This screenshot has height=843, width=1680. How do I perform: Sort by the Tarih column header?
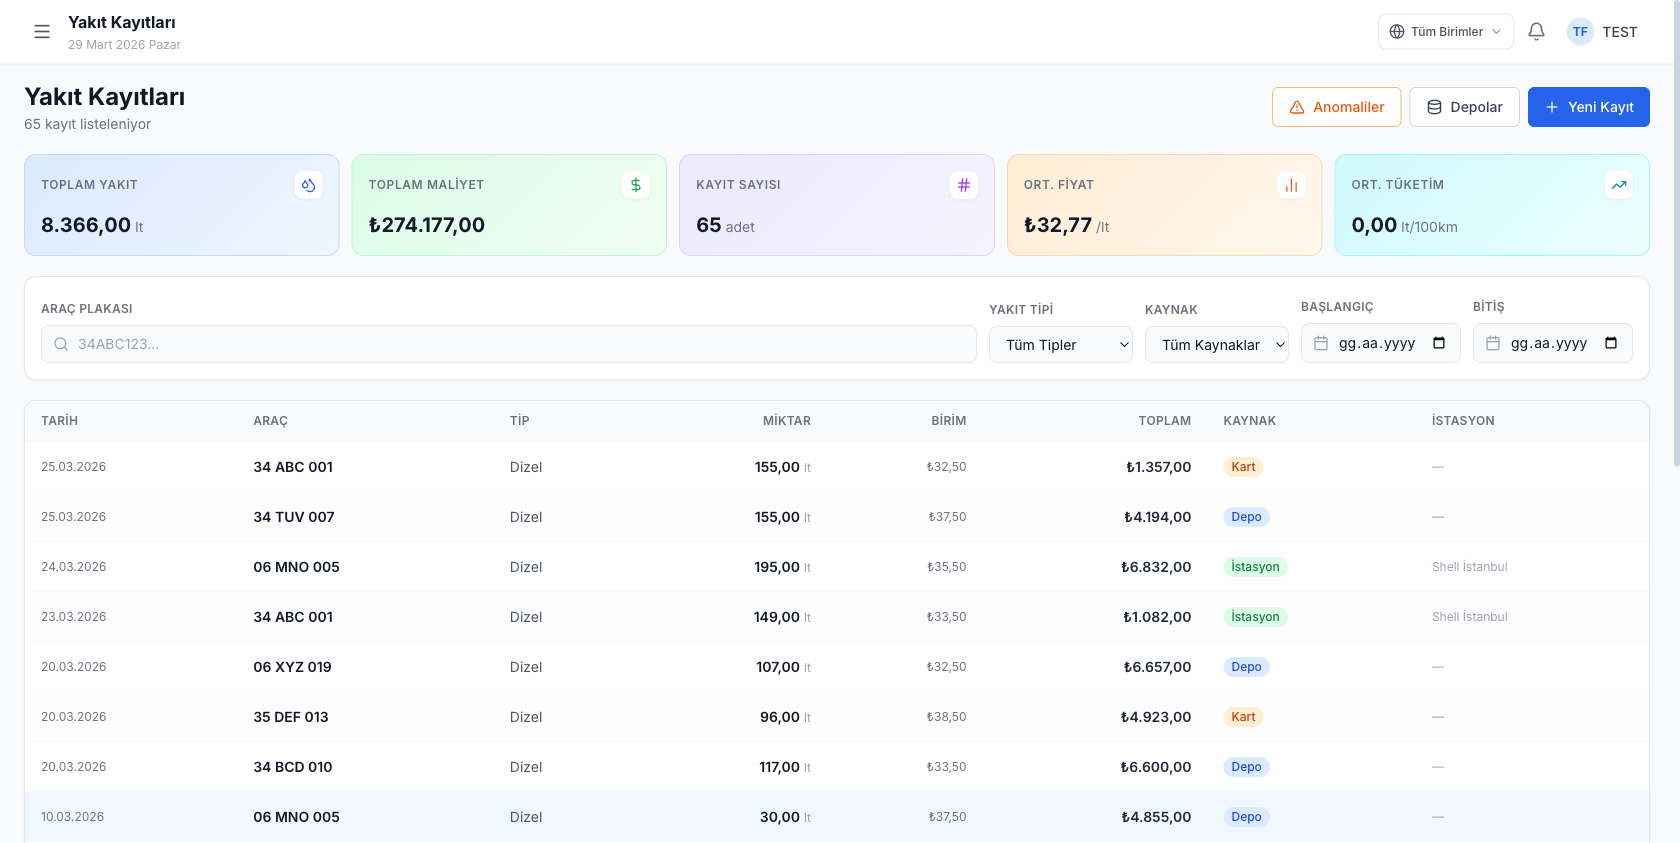tap(59, 421)
